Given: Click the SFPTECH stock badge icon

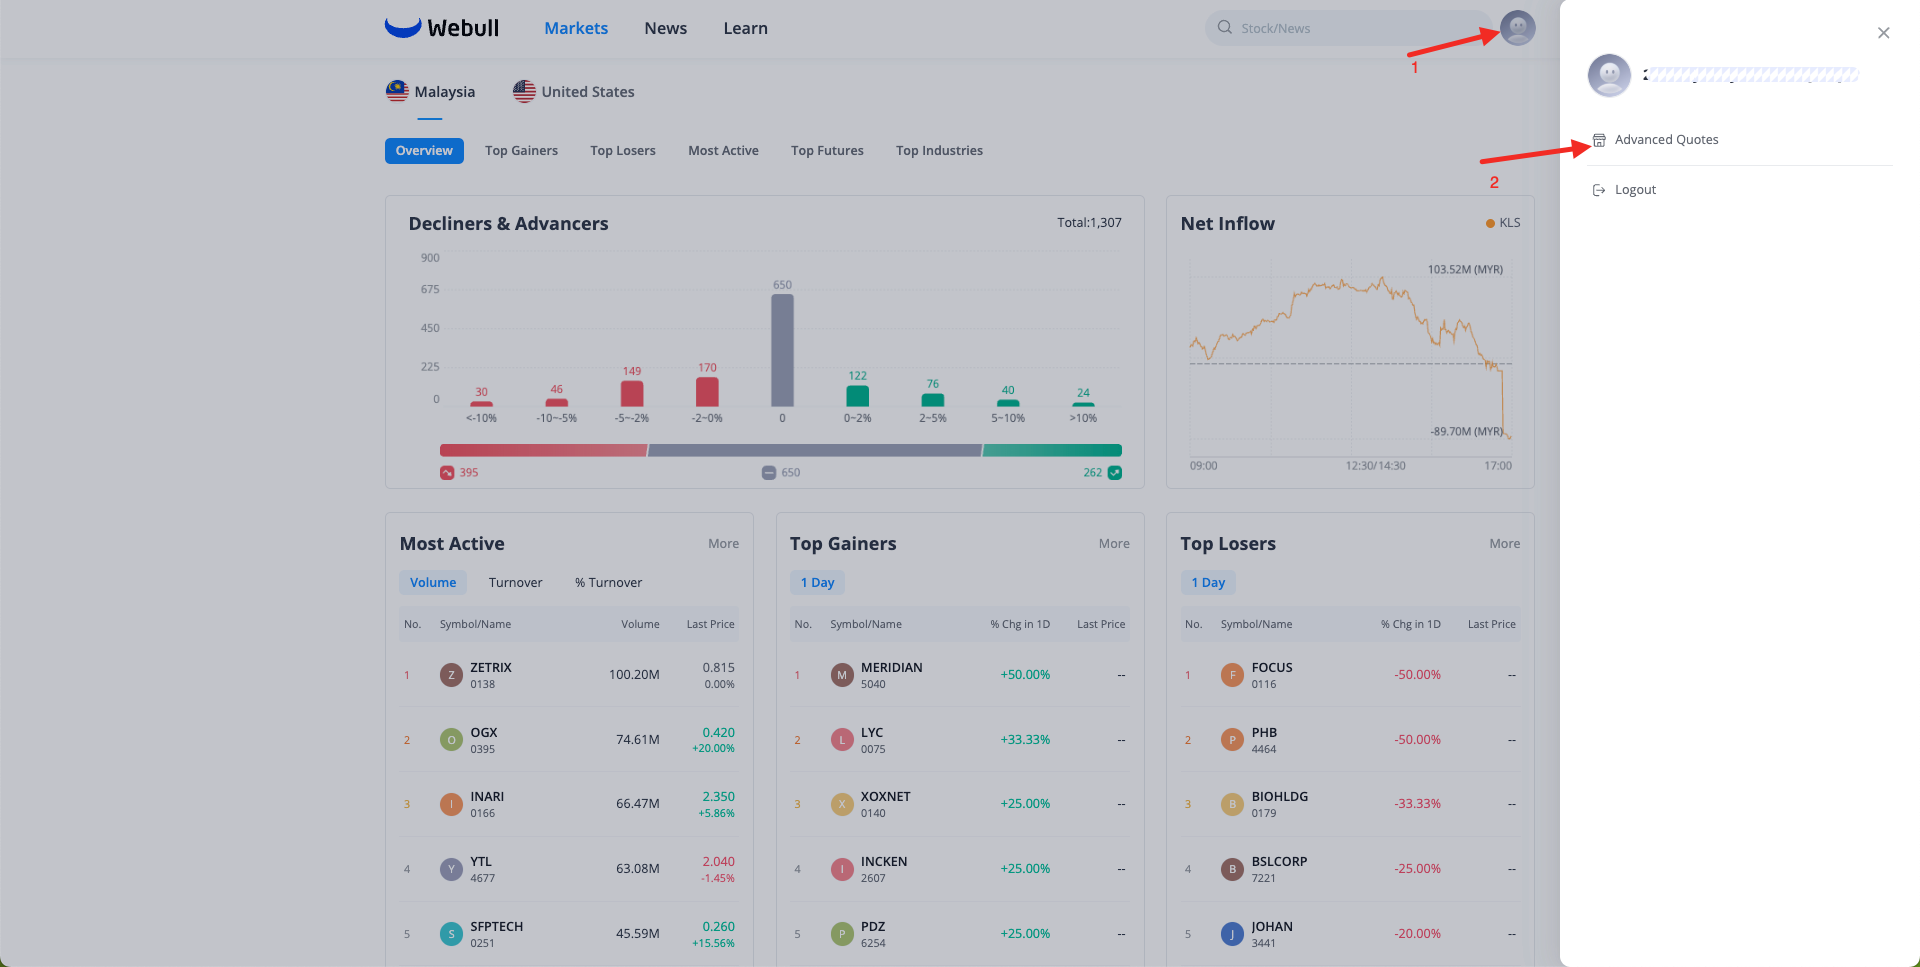Looking at the screenshot, I should (451, 934).
